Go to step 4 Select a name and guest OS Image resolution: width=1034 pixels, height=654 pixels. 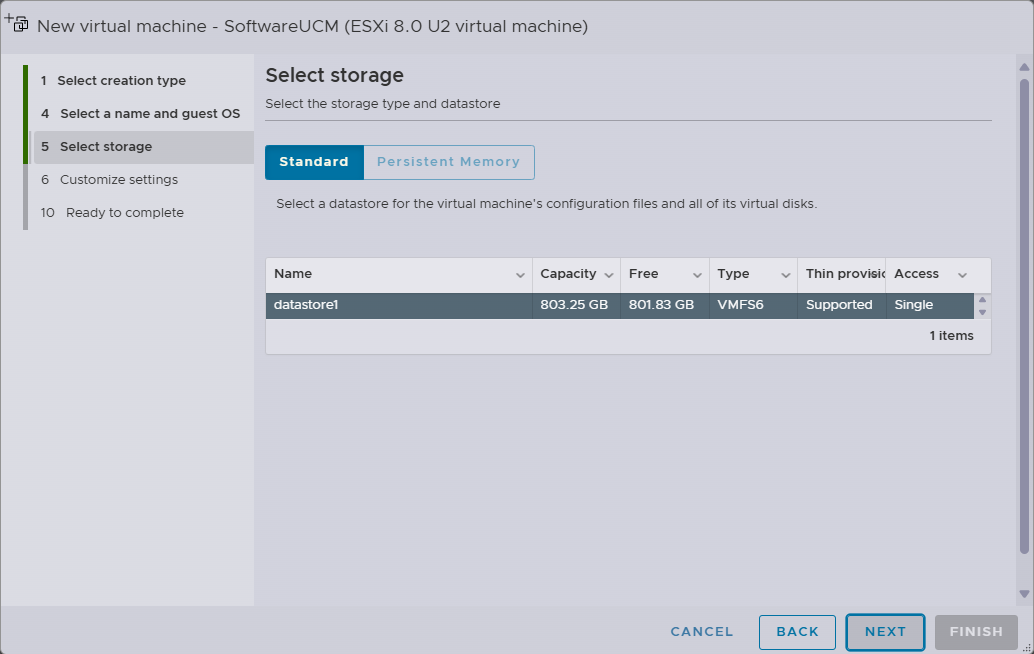coord(140,113)
